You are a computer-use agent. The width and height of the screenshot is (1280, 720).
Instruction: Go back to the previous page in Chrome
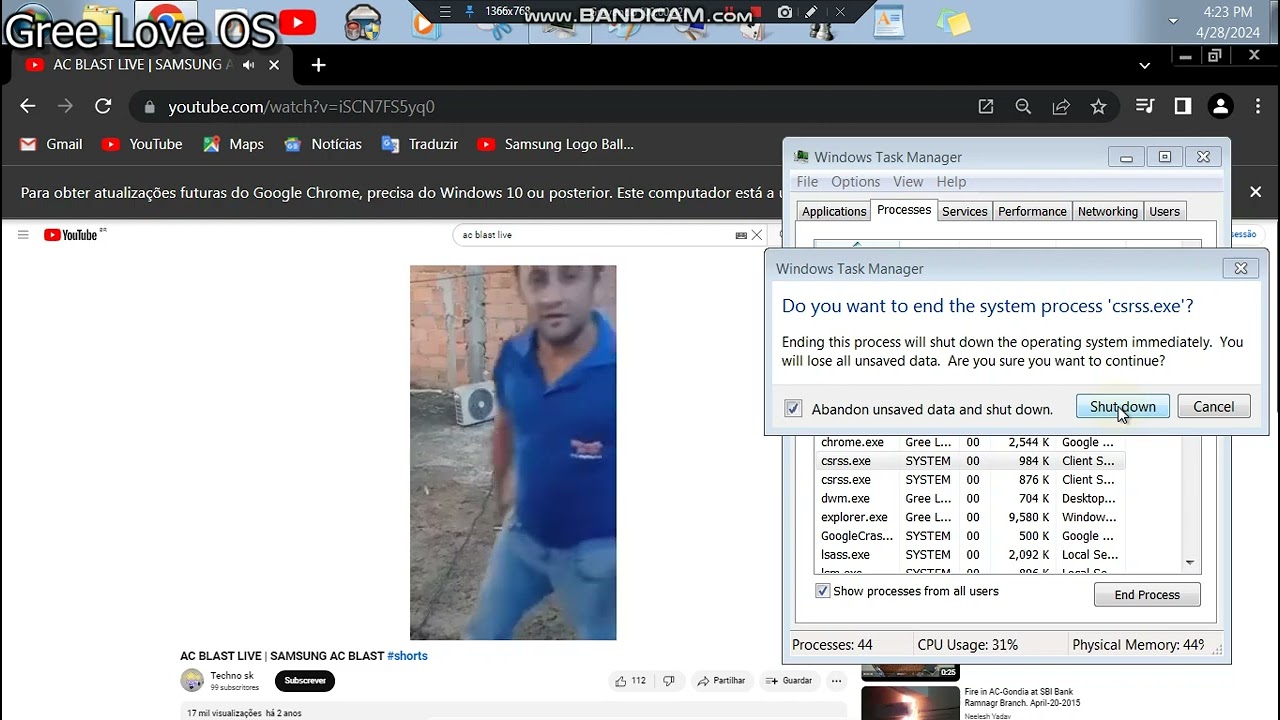27,106
